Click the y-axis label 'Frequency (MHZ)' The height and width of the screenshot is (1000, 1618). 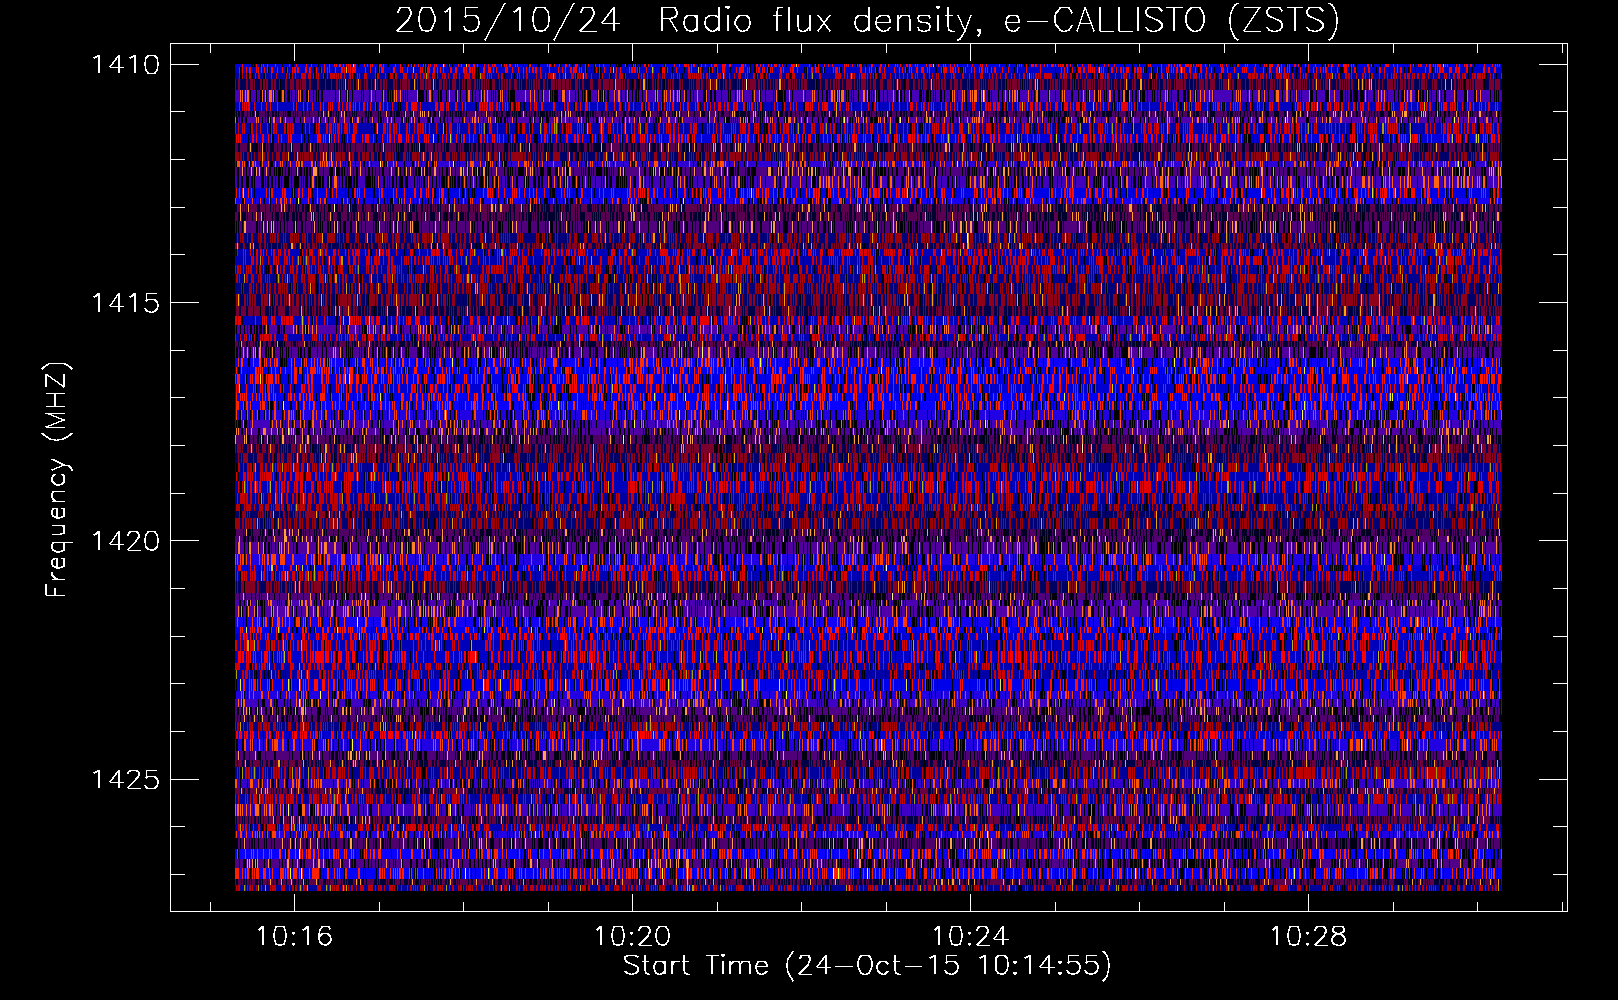tap(57, 480)
